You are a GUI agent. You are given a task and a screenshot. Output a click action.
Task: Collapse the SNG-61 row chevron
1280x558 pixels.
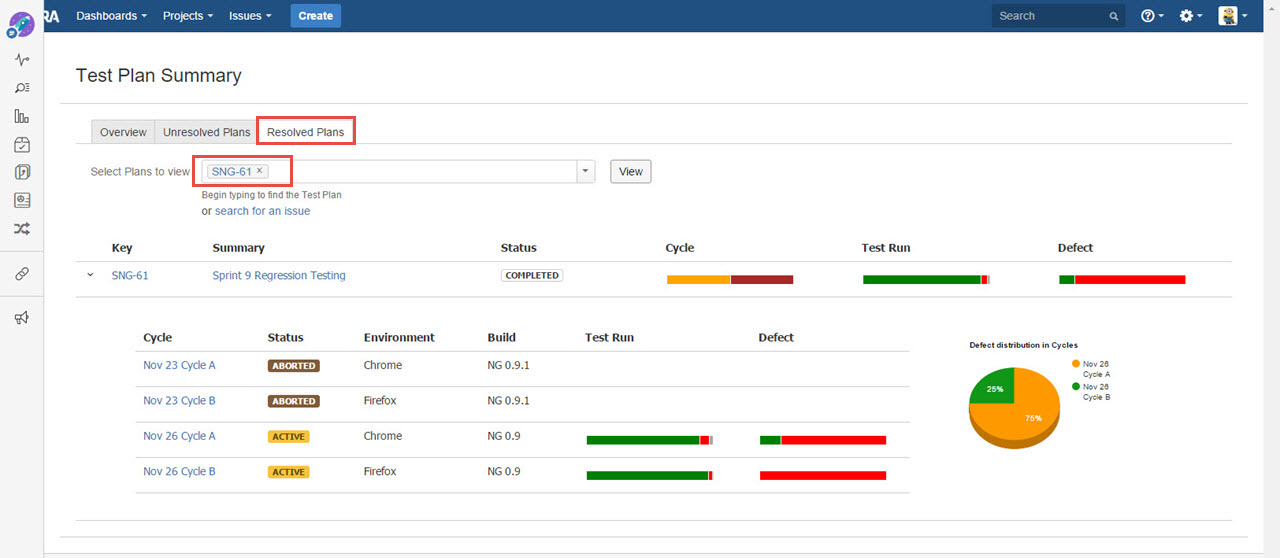[x=90, y=275]
